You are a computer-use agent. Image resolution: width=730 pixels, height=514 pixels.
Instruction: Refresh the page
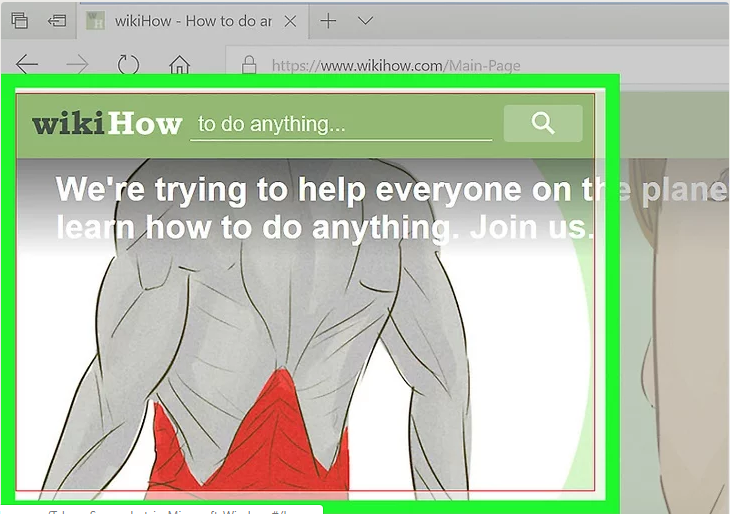128,64
